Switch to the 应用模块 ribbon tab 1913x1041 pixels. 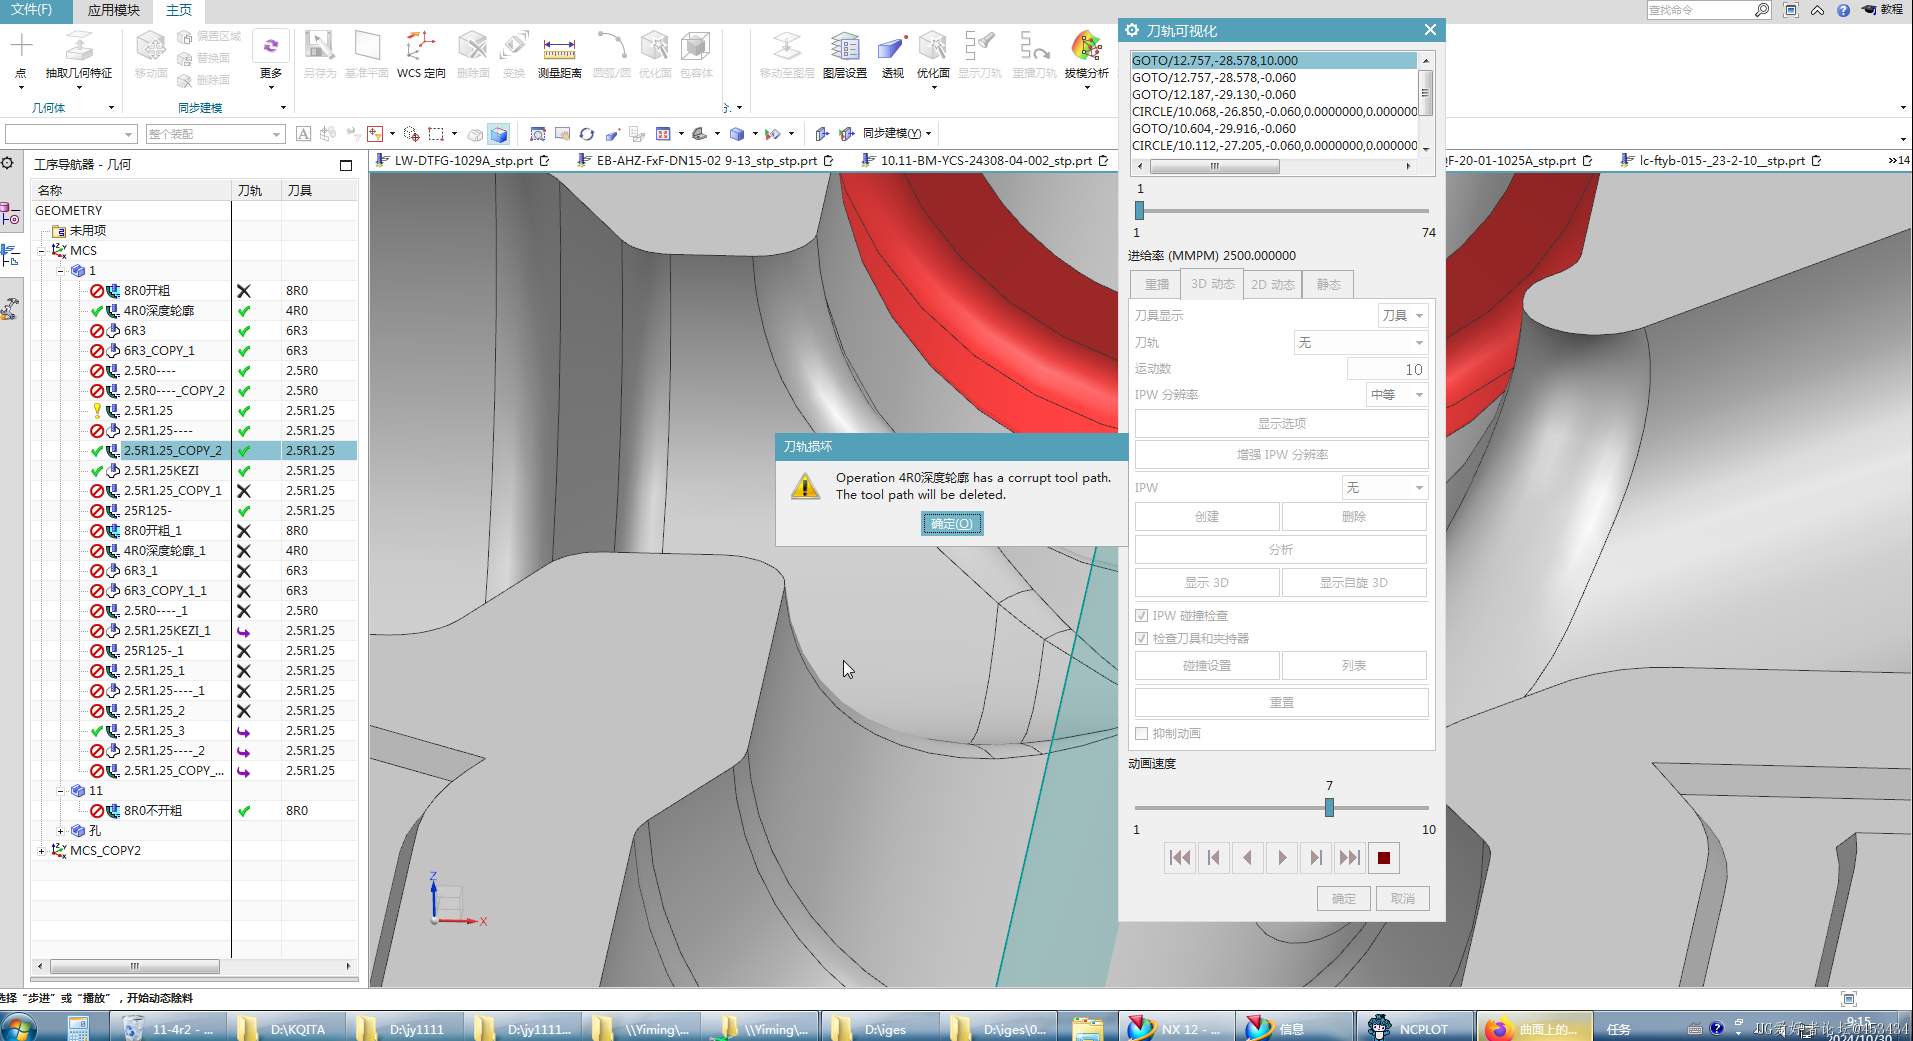click(114, 10)
